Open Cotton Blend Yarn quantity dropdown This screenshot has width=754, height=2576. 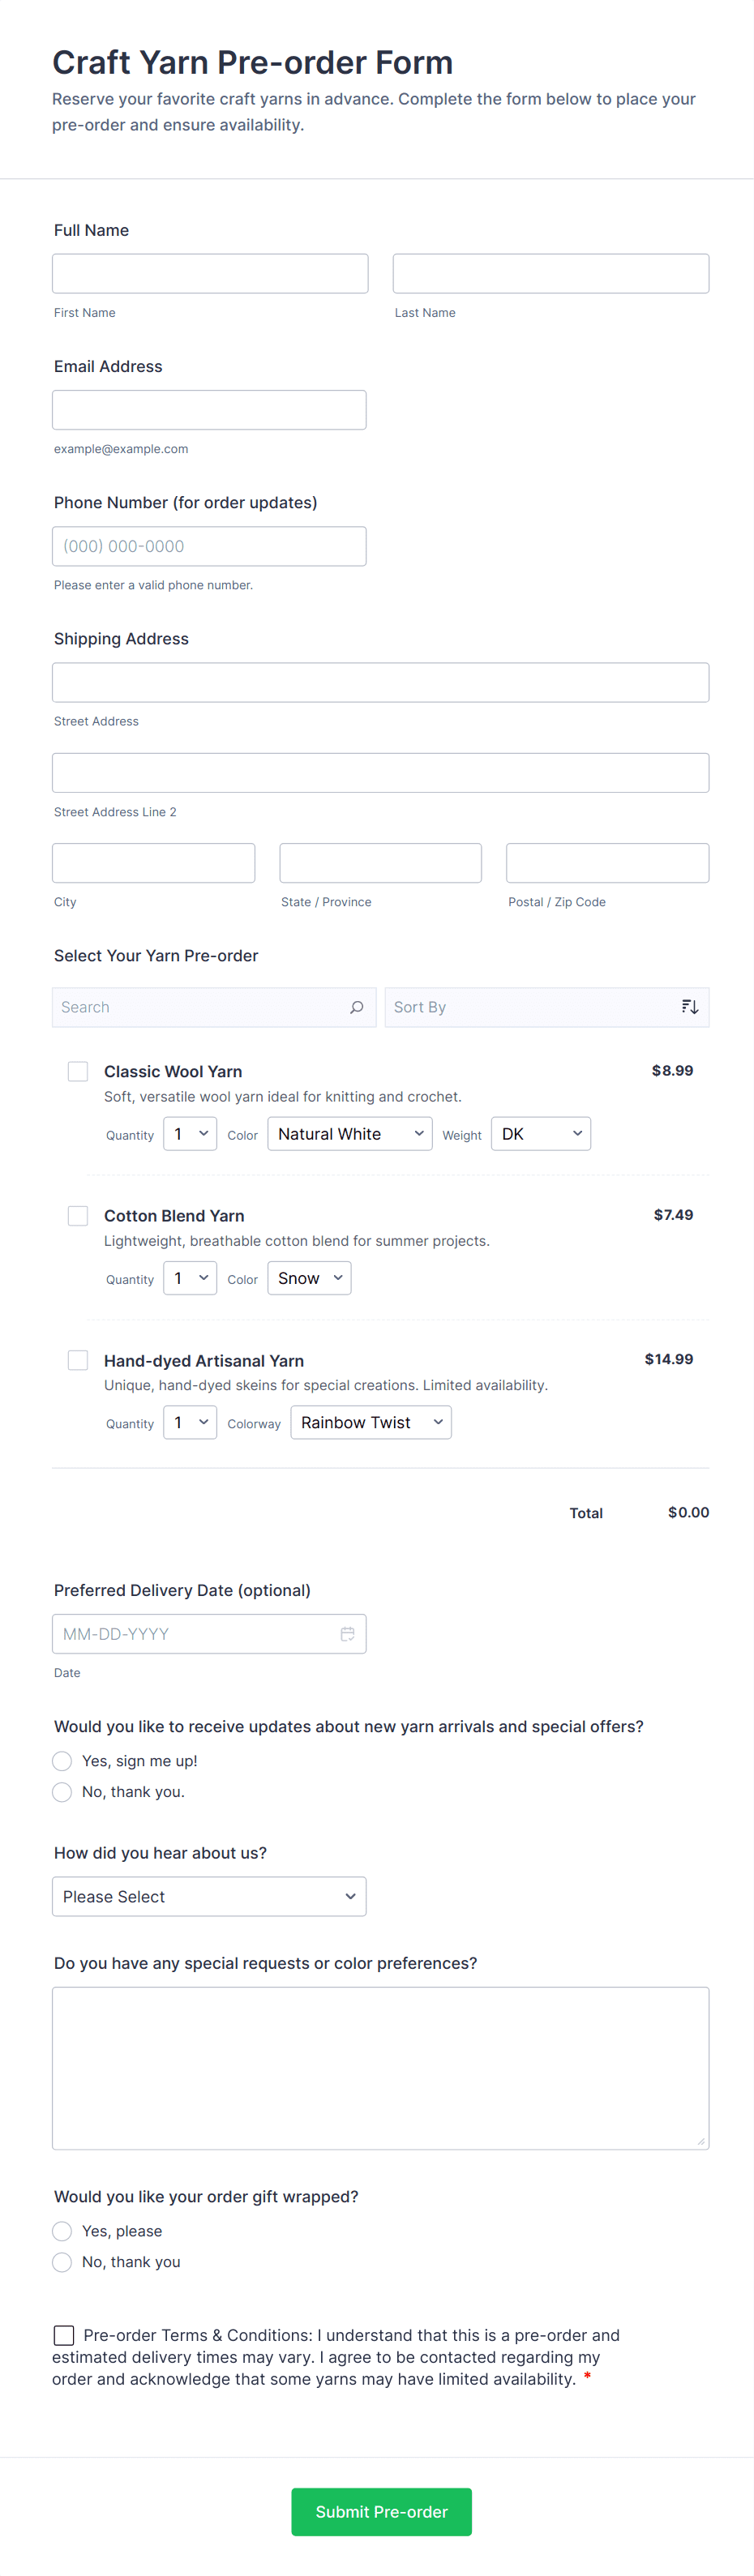[190, 1278]
